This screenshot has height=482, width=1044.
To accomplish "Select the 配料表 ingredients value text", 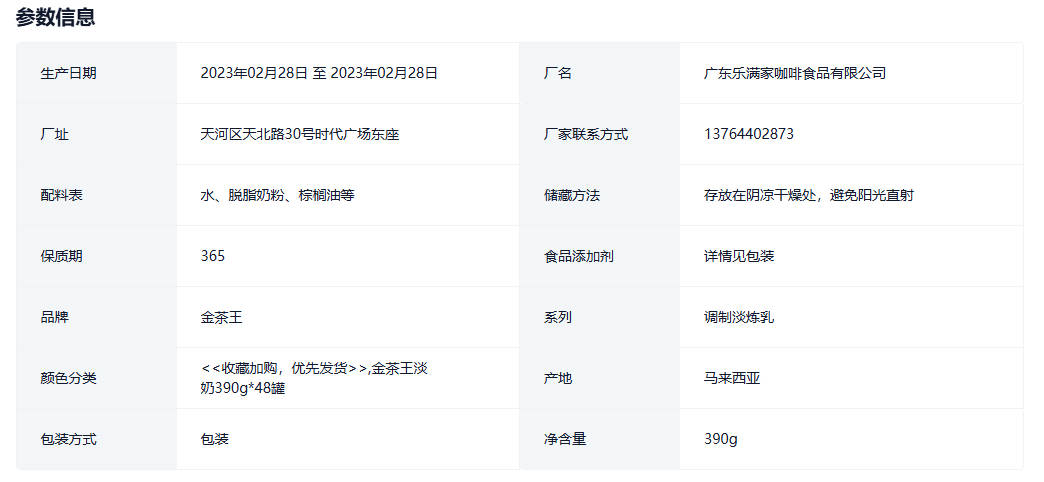I will pos(277,195).
